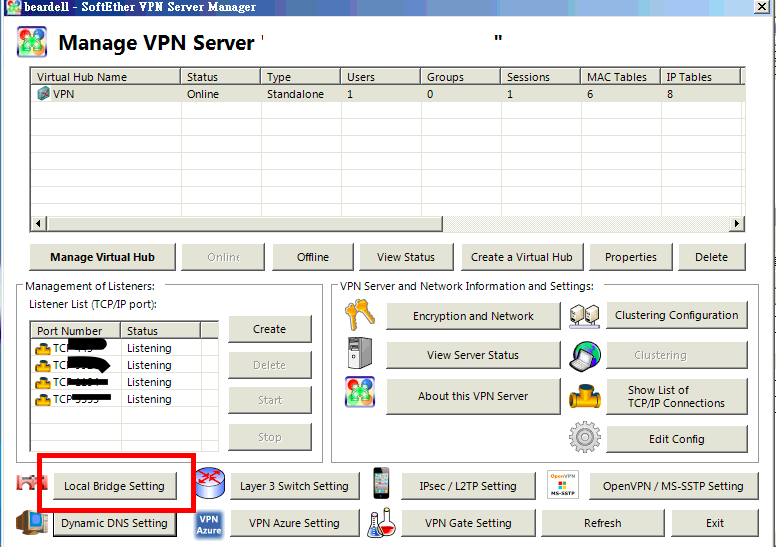Viewport: 776px width, 547px height.
Task: Click the Port Number column header
Action: [x=76, y=331]
